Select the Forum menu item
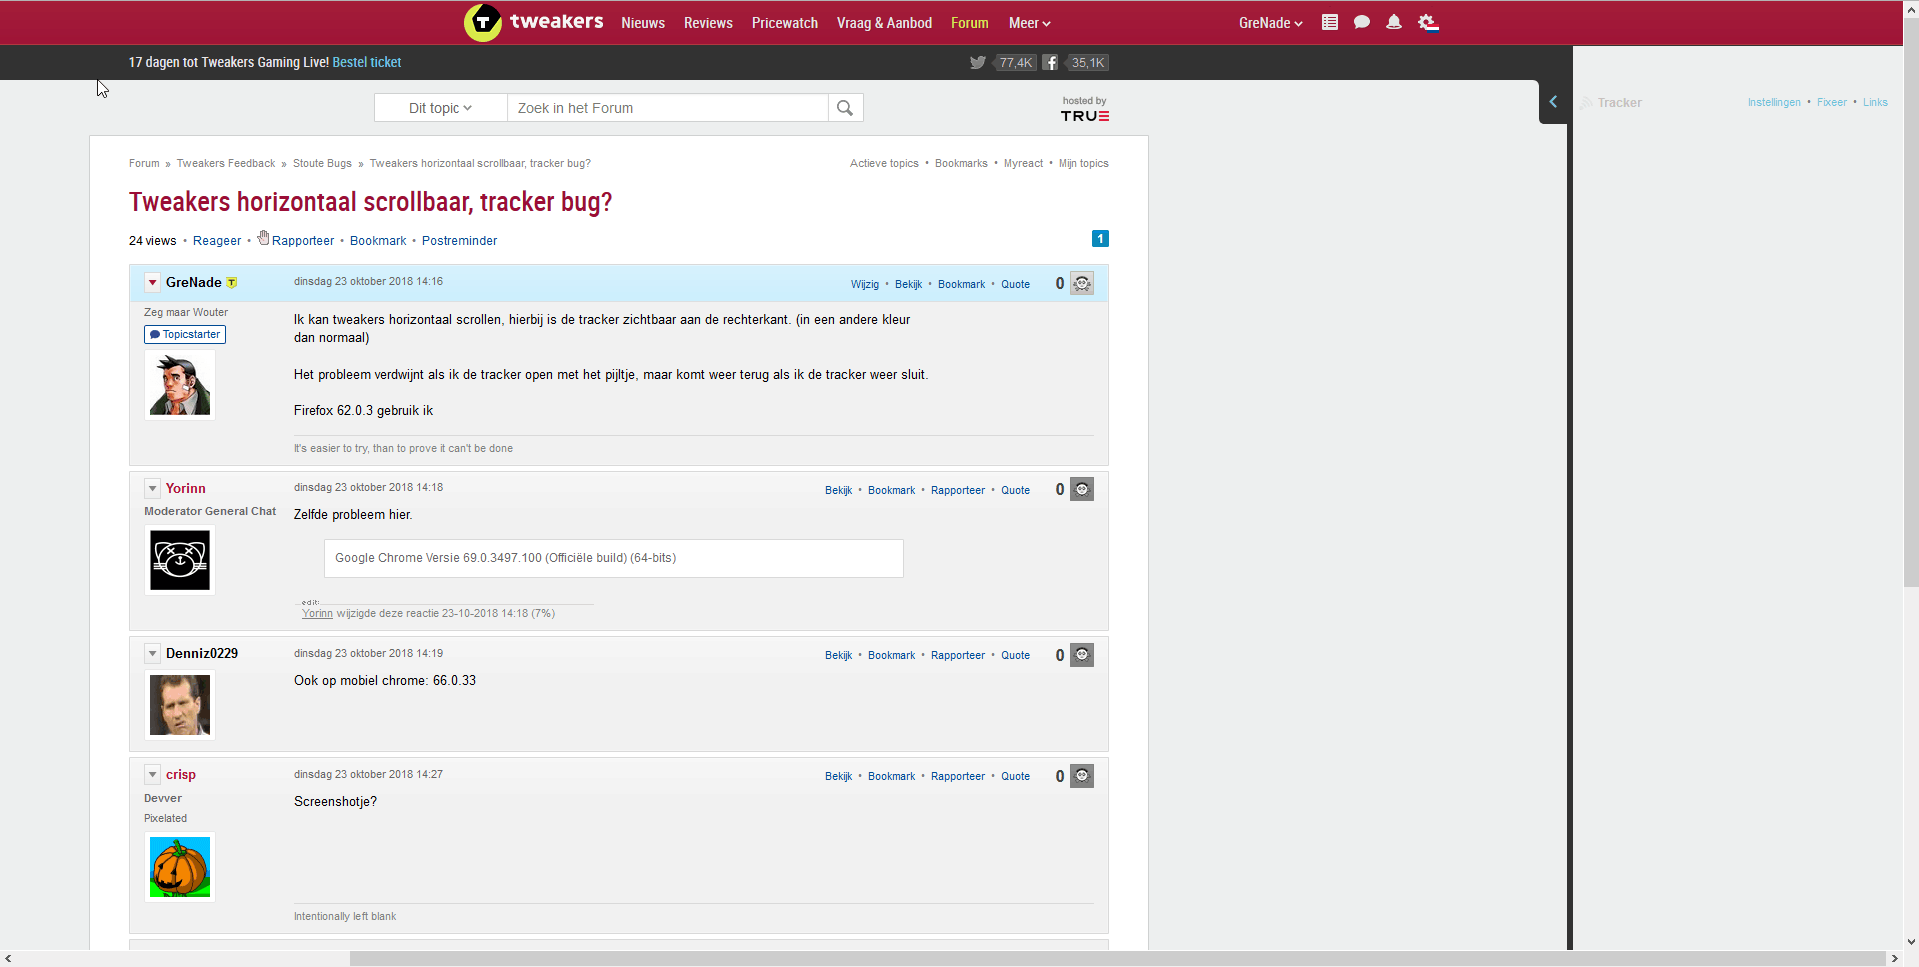Image resolution: width=1919 pixels, height=967 pixels. pos(969,23)
